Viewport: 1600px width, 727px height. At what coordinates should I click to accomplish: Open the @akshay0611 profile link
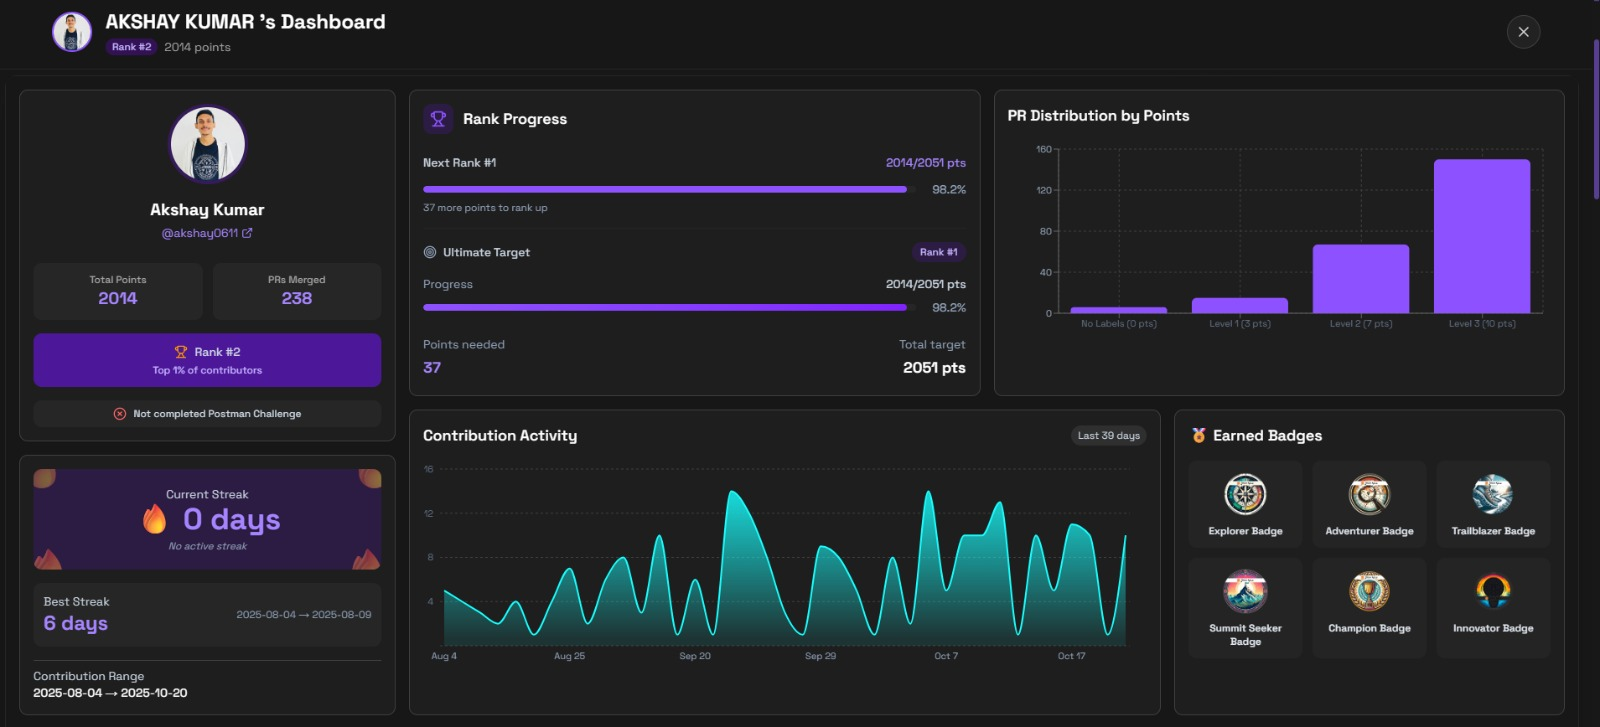[x=200, y=233]
